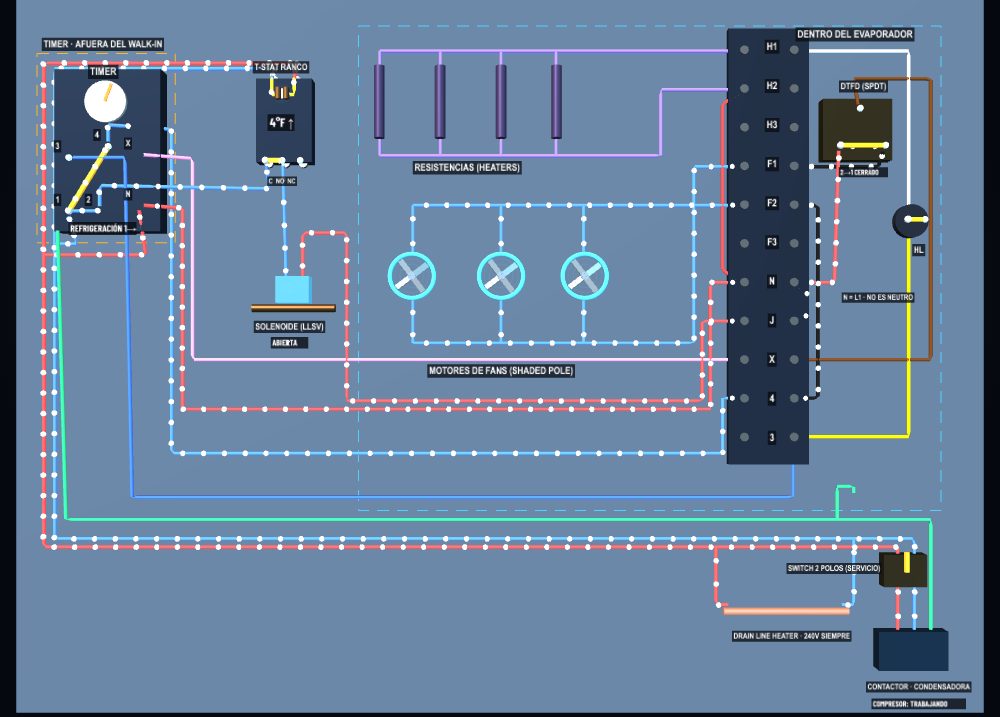This screenshot has width=1000, height=717.
Task: Click the 'ABIERTA' solenoid status label
Action: click(289, 343)
